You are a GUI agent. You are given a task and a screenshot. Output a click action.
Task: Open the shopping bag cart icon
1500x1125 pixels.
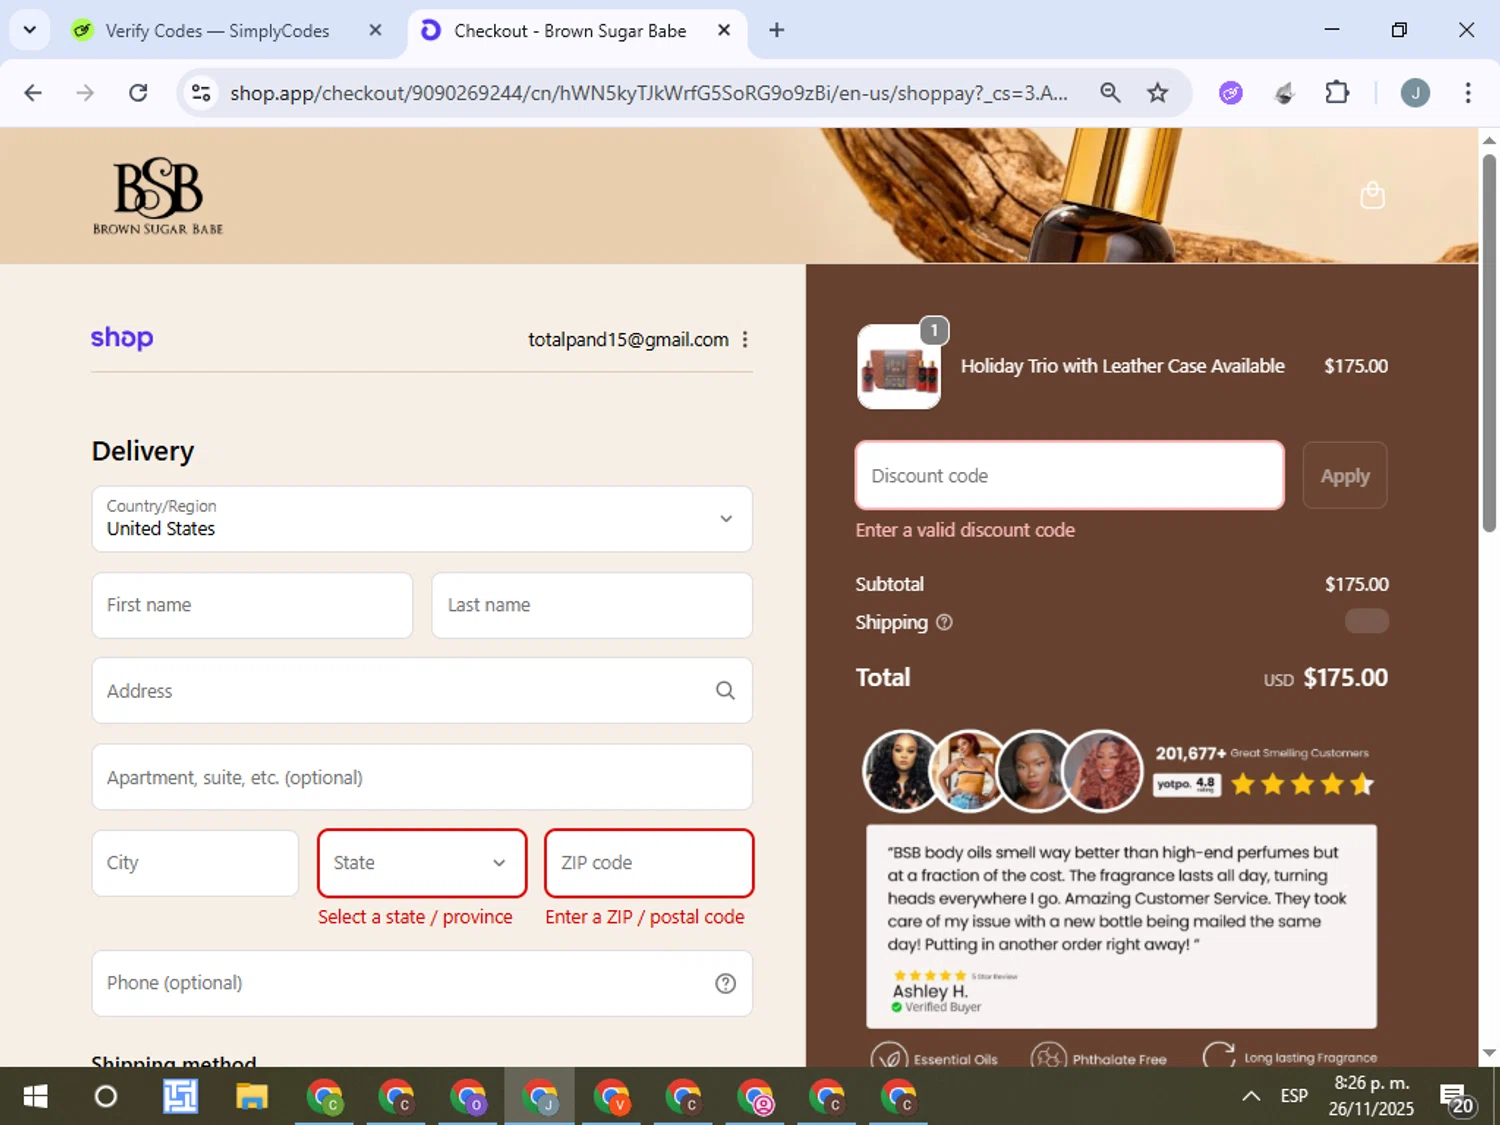pos(1373,195)
